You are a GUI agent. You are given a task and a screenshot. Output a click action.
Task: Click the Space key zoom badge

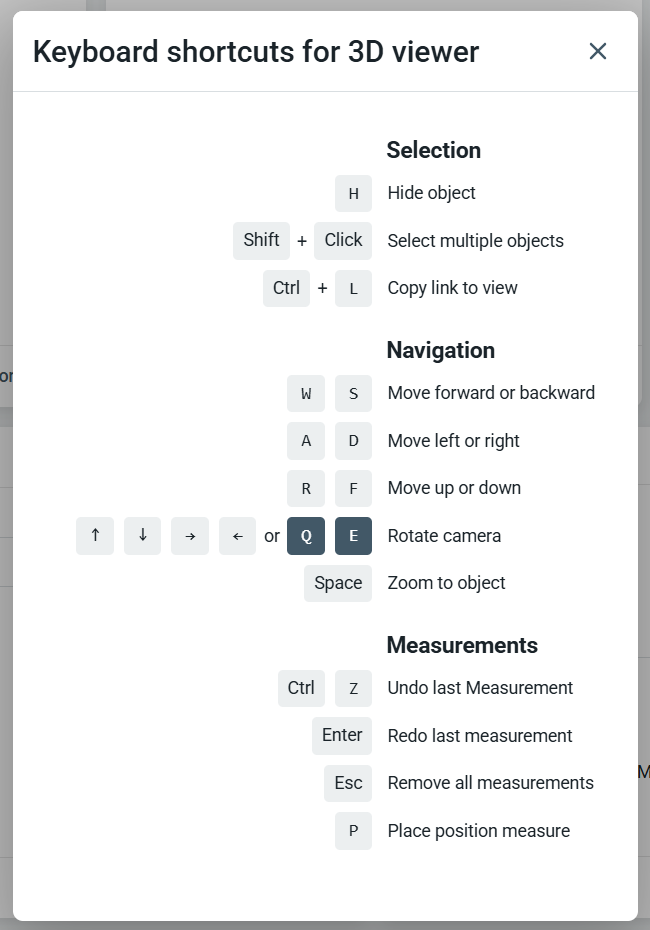click(338, 583)
